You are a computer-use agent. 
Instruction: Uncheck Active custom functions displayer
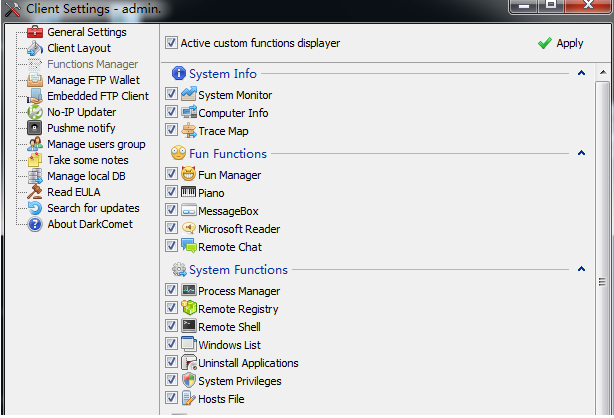171,42
